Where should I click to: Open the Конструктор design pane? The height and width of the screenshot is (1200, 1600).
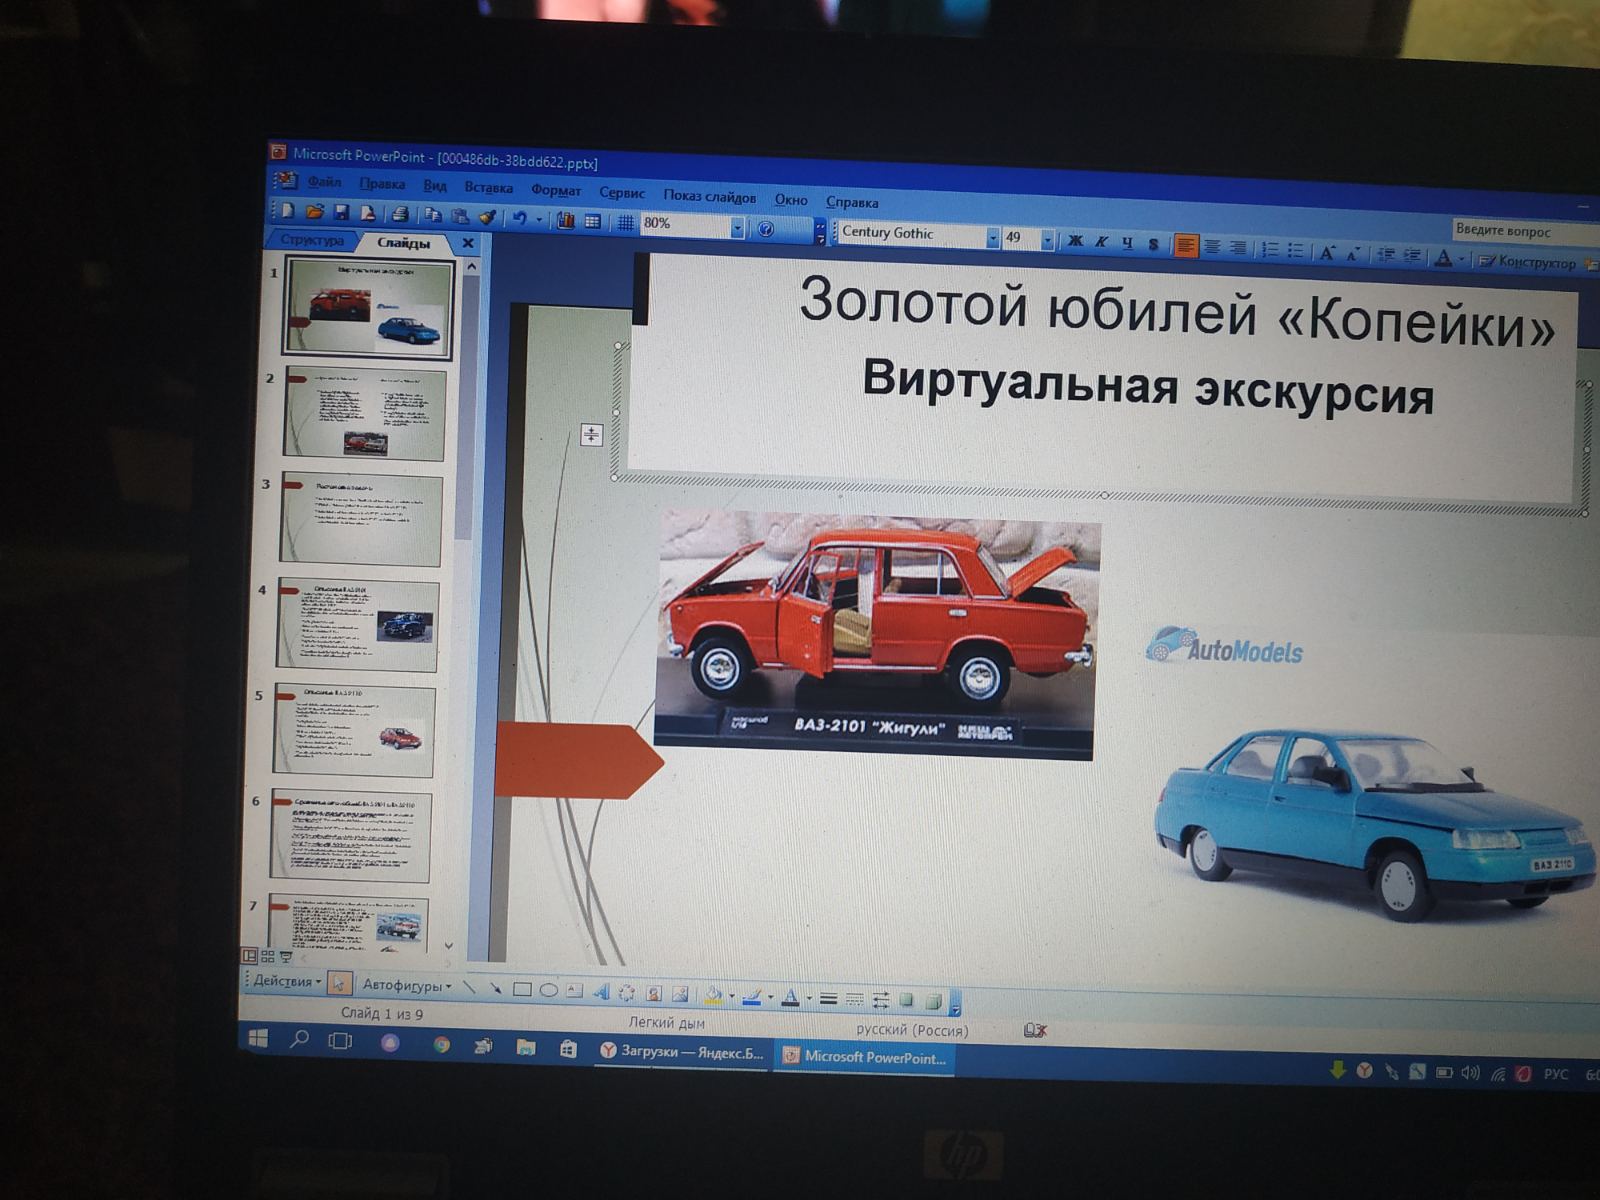(x=1528, y=262)
